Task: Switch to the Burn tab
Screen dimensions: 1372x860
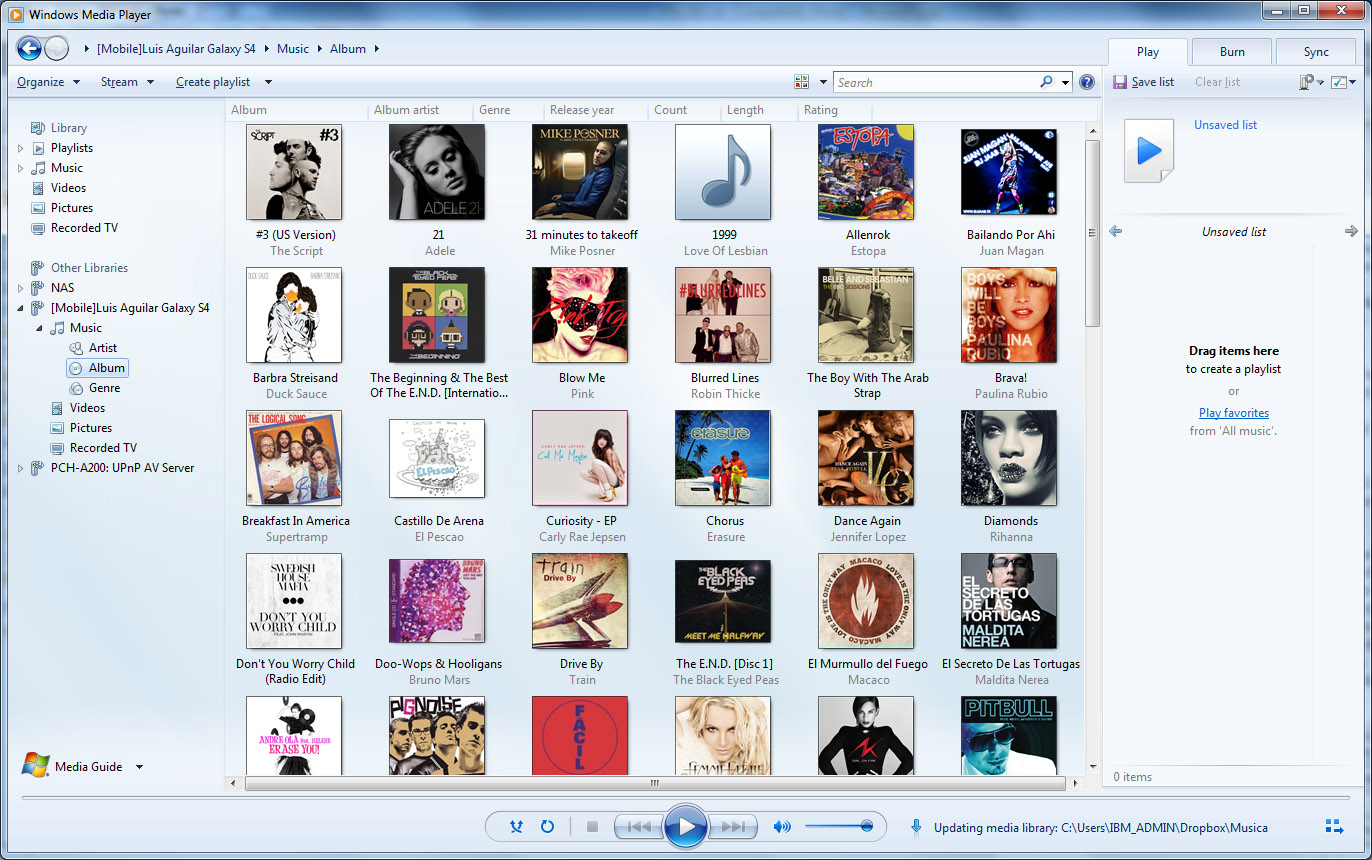Action: pos(1232,52)
